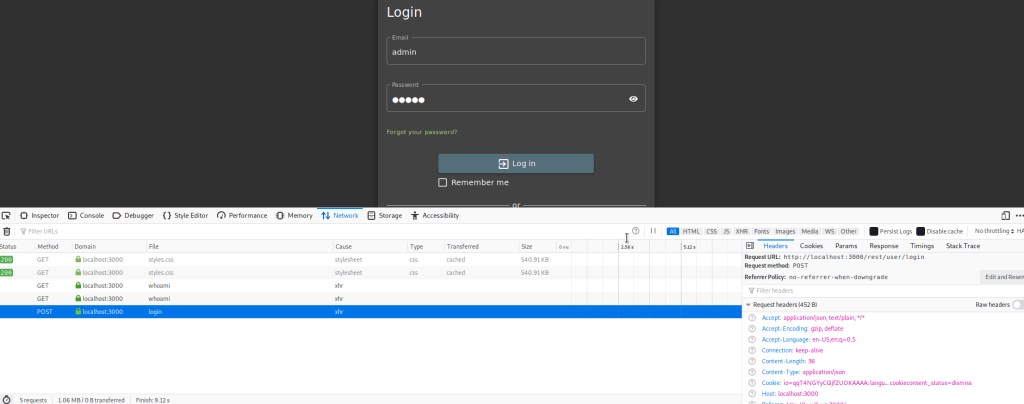The width and height of the screenshot is (1024, 404).
Task: Toggle the Raw headers switch
Action: pos(1017,304)
